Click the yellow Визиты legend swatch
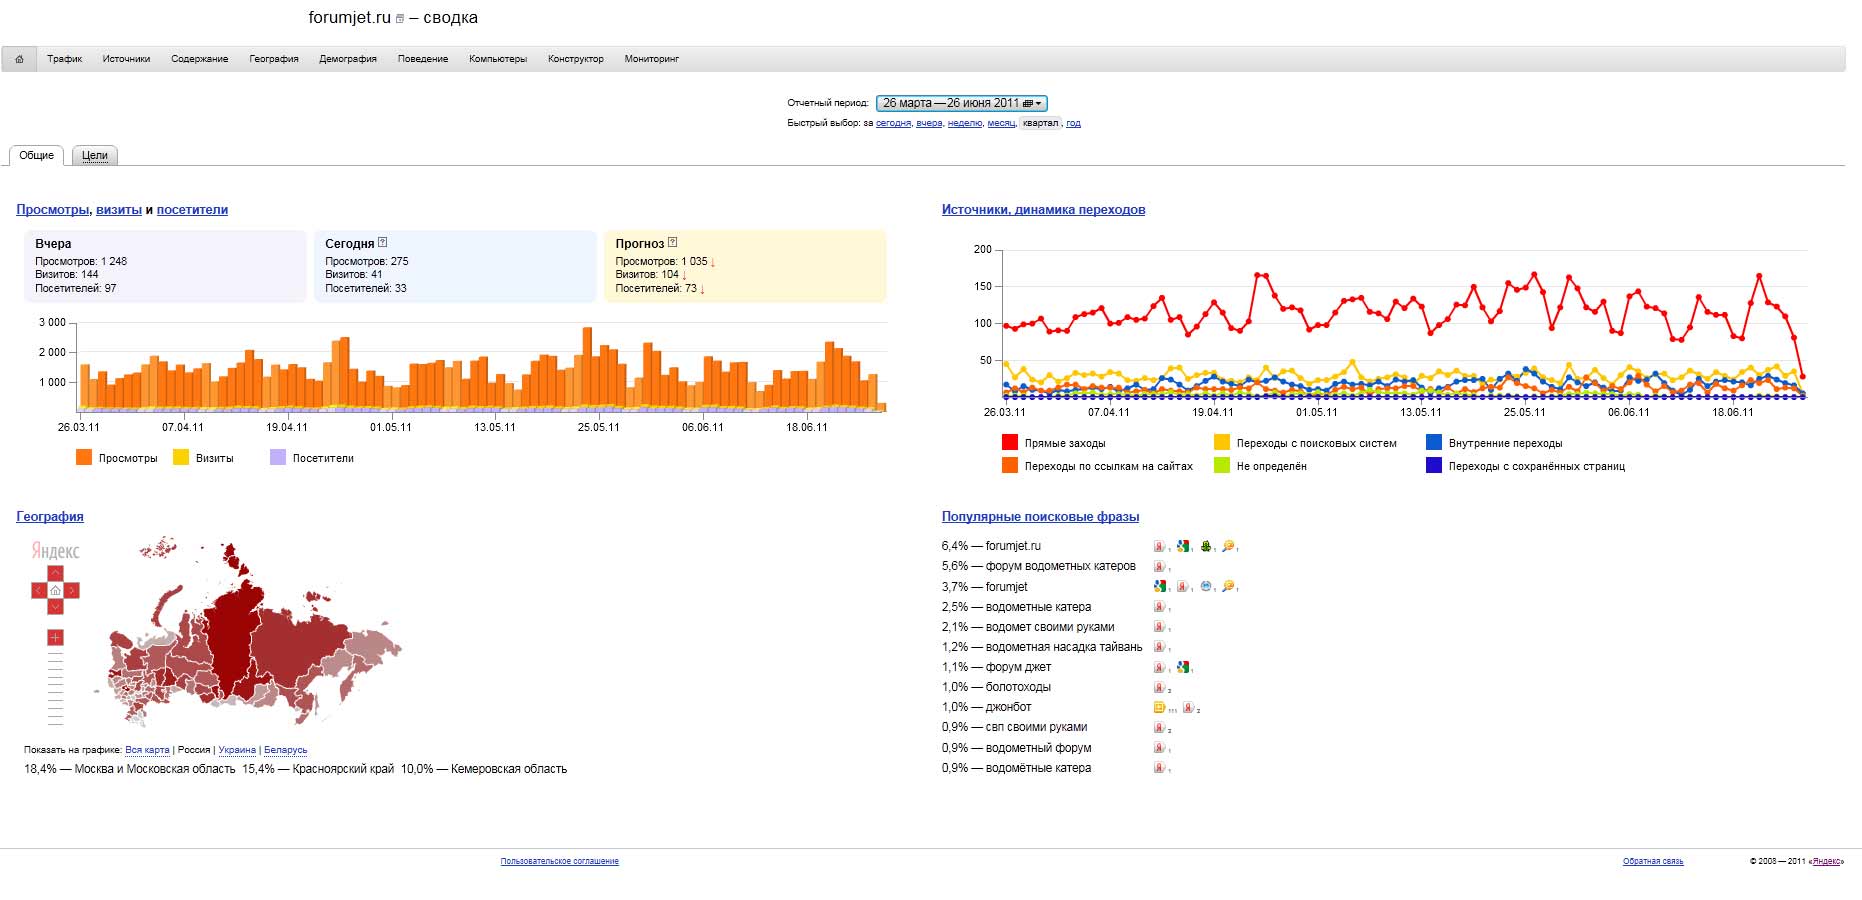 point(181,457)
